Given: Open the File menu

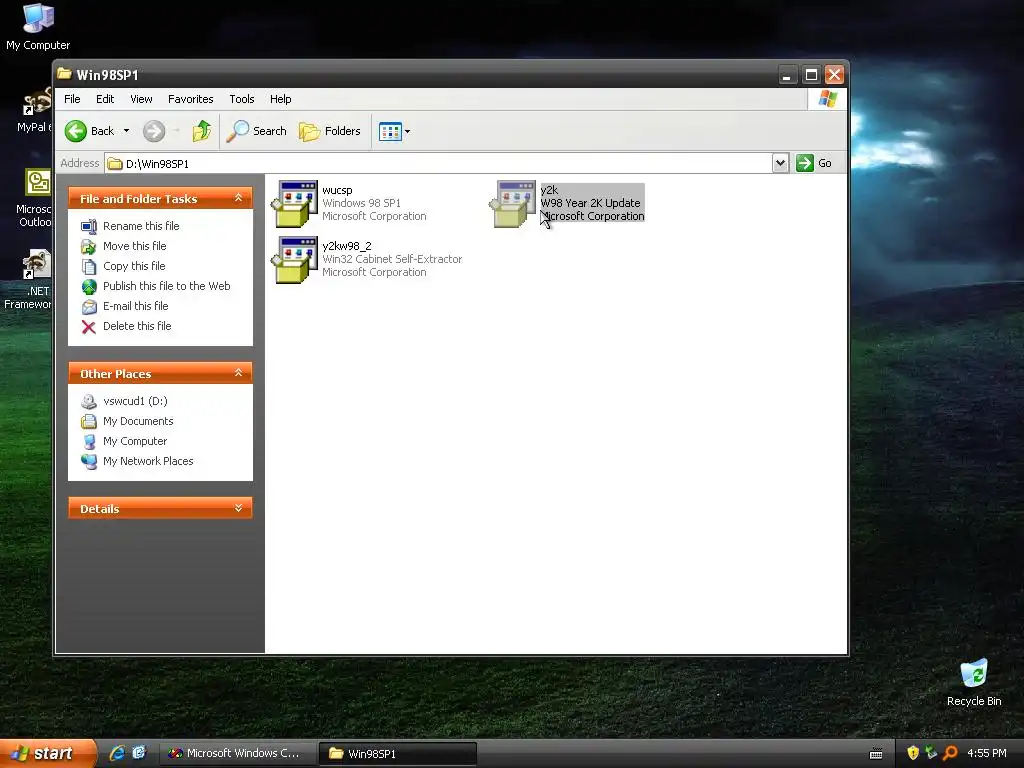Looking at the screenshot, I should click(72, 99).
